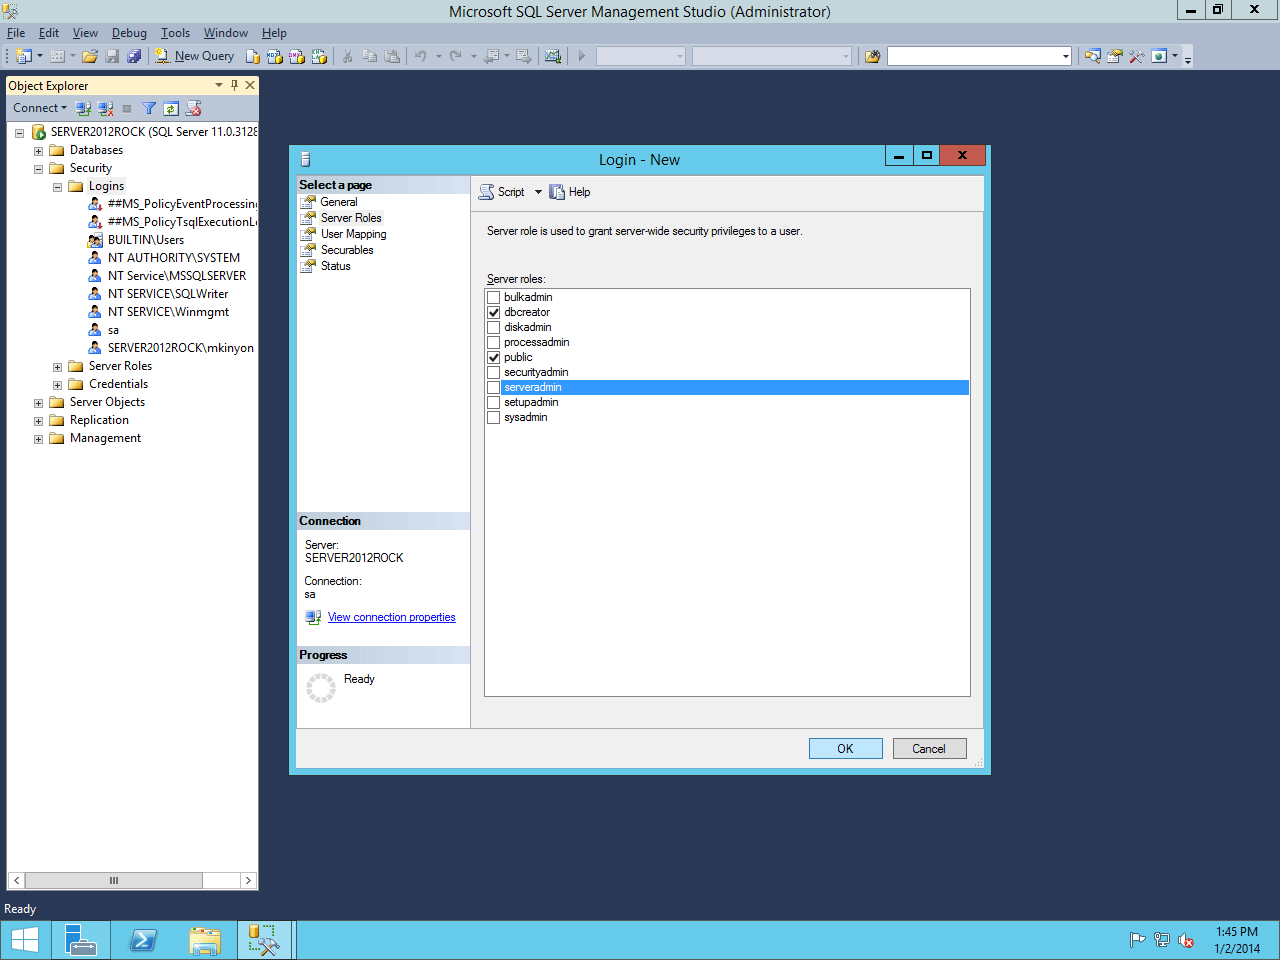
Task: Select the Status page
Action: [335, 266]
